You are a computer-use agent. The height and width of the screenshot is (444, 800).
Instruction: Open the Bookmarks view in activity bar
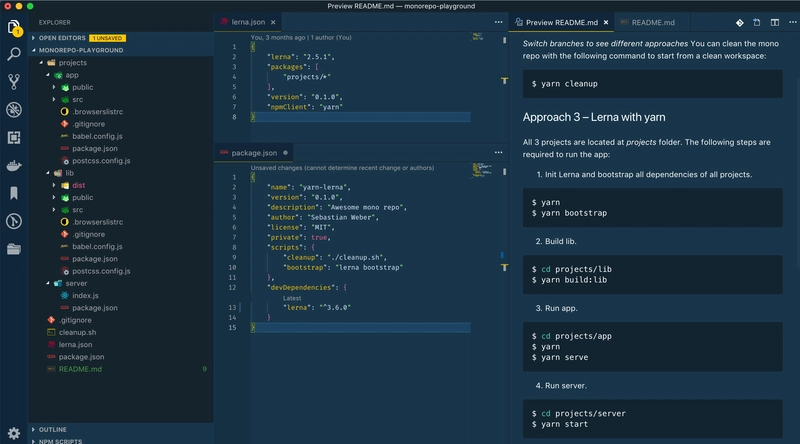pyautogui.click(x=14, y=194)
